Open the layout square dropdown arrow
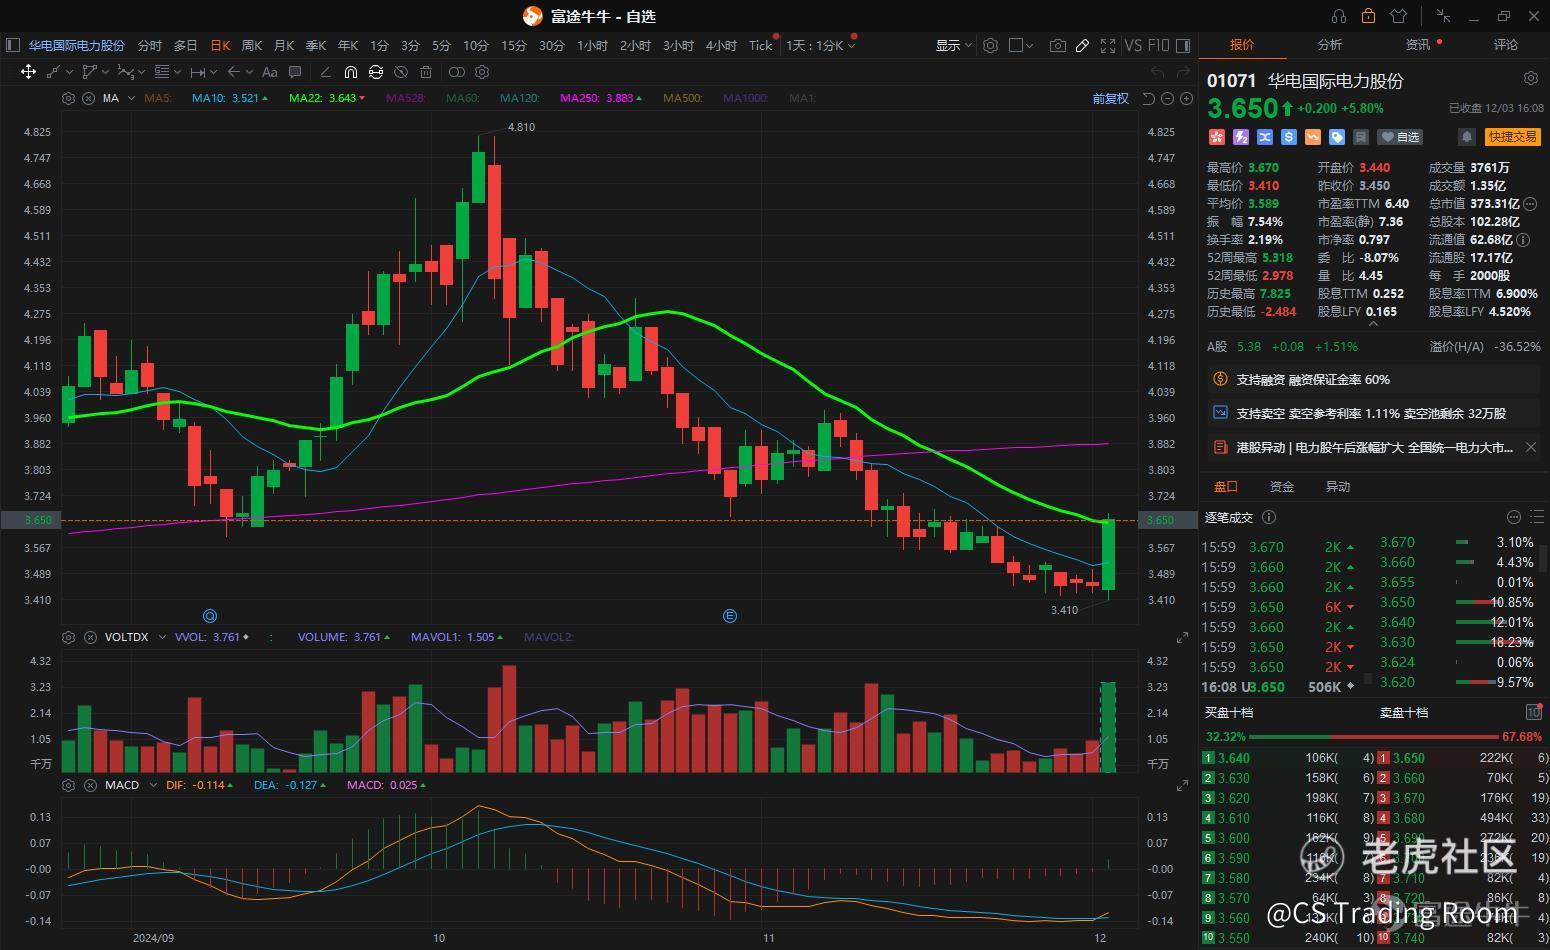Screen dimensions: 1550x950 click(x=1030, y=45)
